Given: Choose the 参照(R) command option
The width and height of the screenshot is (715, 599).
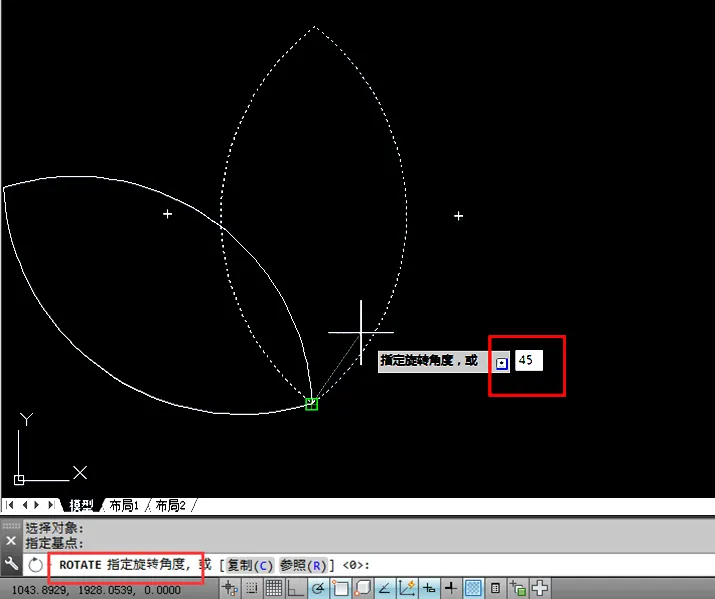Looking at the screenshot, I should click(305, 565).
